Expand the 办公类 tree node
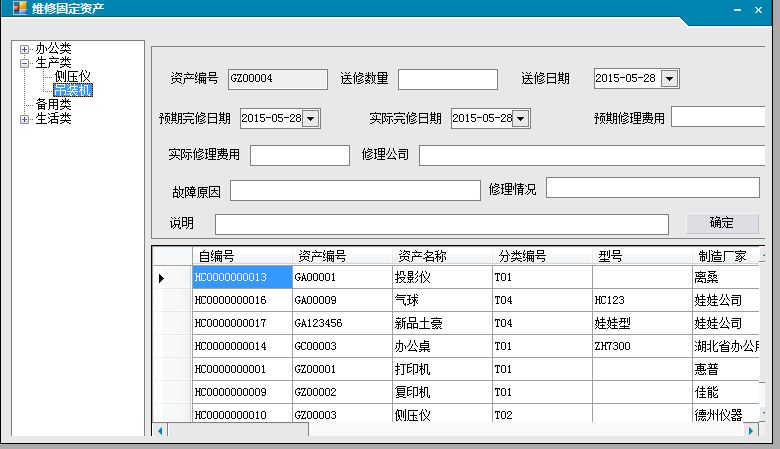Viewport: 780px width, 449px height. (25, 48)
